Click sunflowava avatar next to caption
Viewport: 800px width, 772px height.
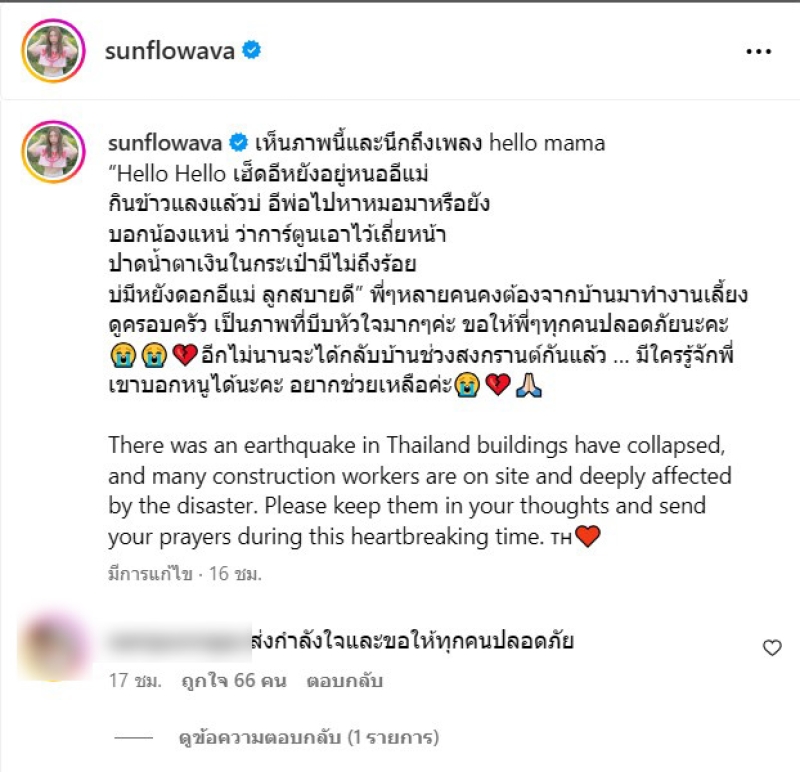53,152
